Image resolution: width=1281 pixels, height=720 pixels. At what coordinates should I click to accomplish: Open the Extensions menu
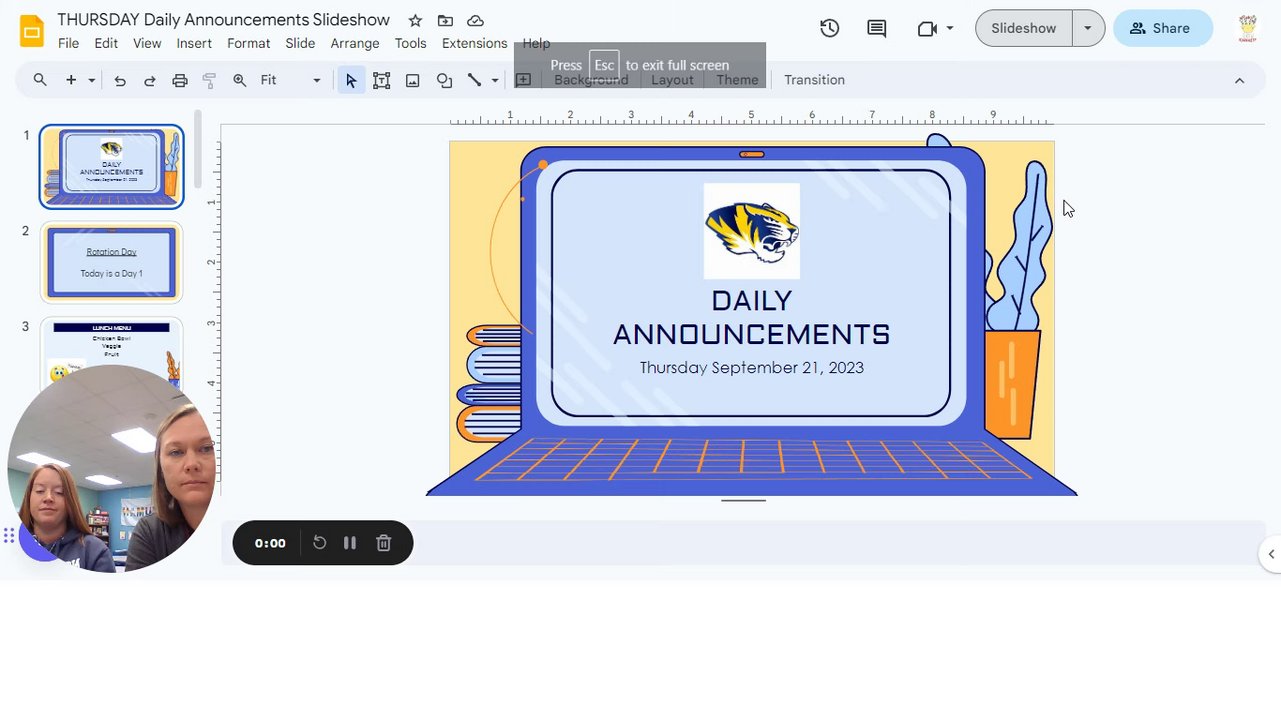pos(474,43)
